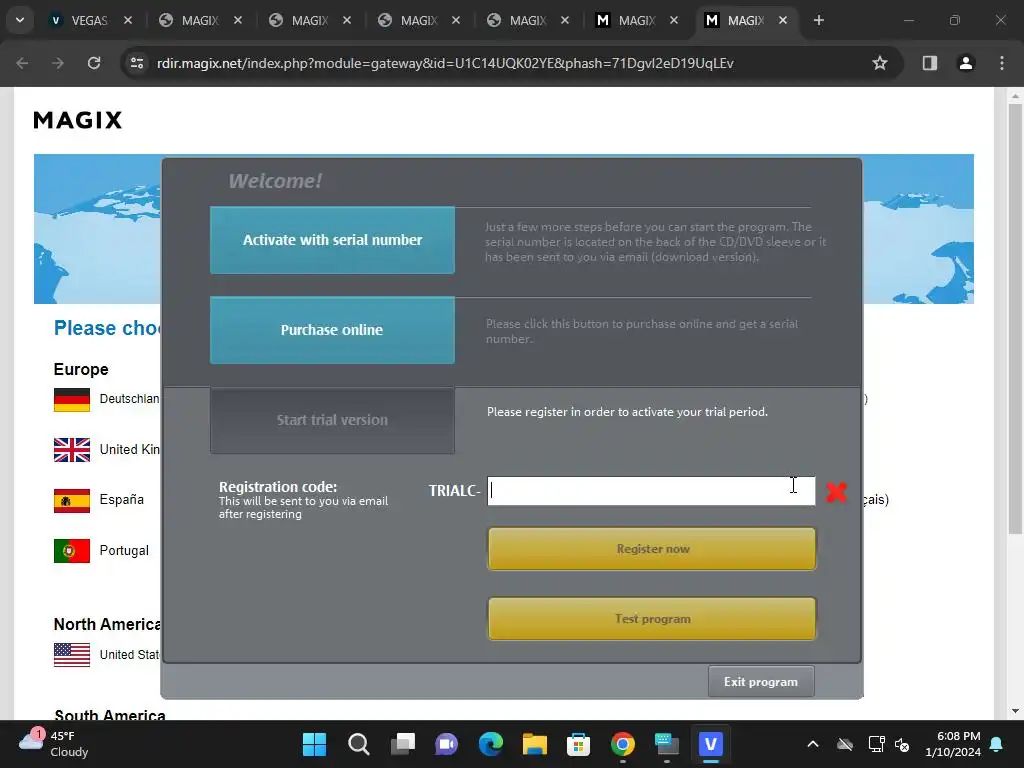The width and height of the screenshot is (1024, 768).
Task: Click the MAGIX logo
Action: pos(78,120)
